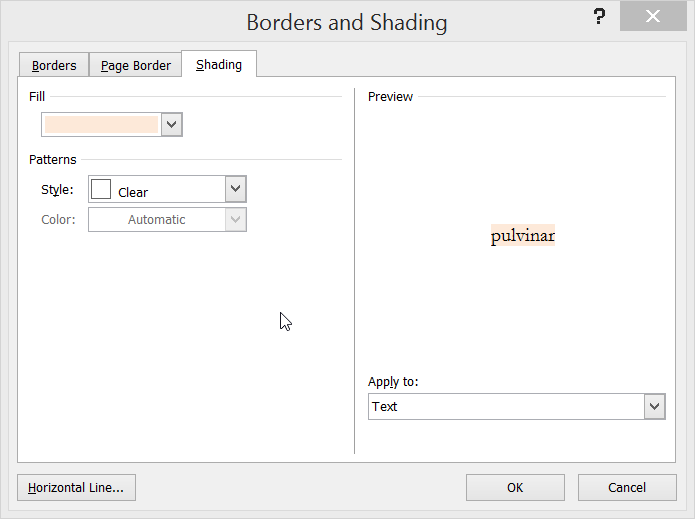Select the Shading tab
This screenshot has height=519, width=695.
(x=219, y=64)
